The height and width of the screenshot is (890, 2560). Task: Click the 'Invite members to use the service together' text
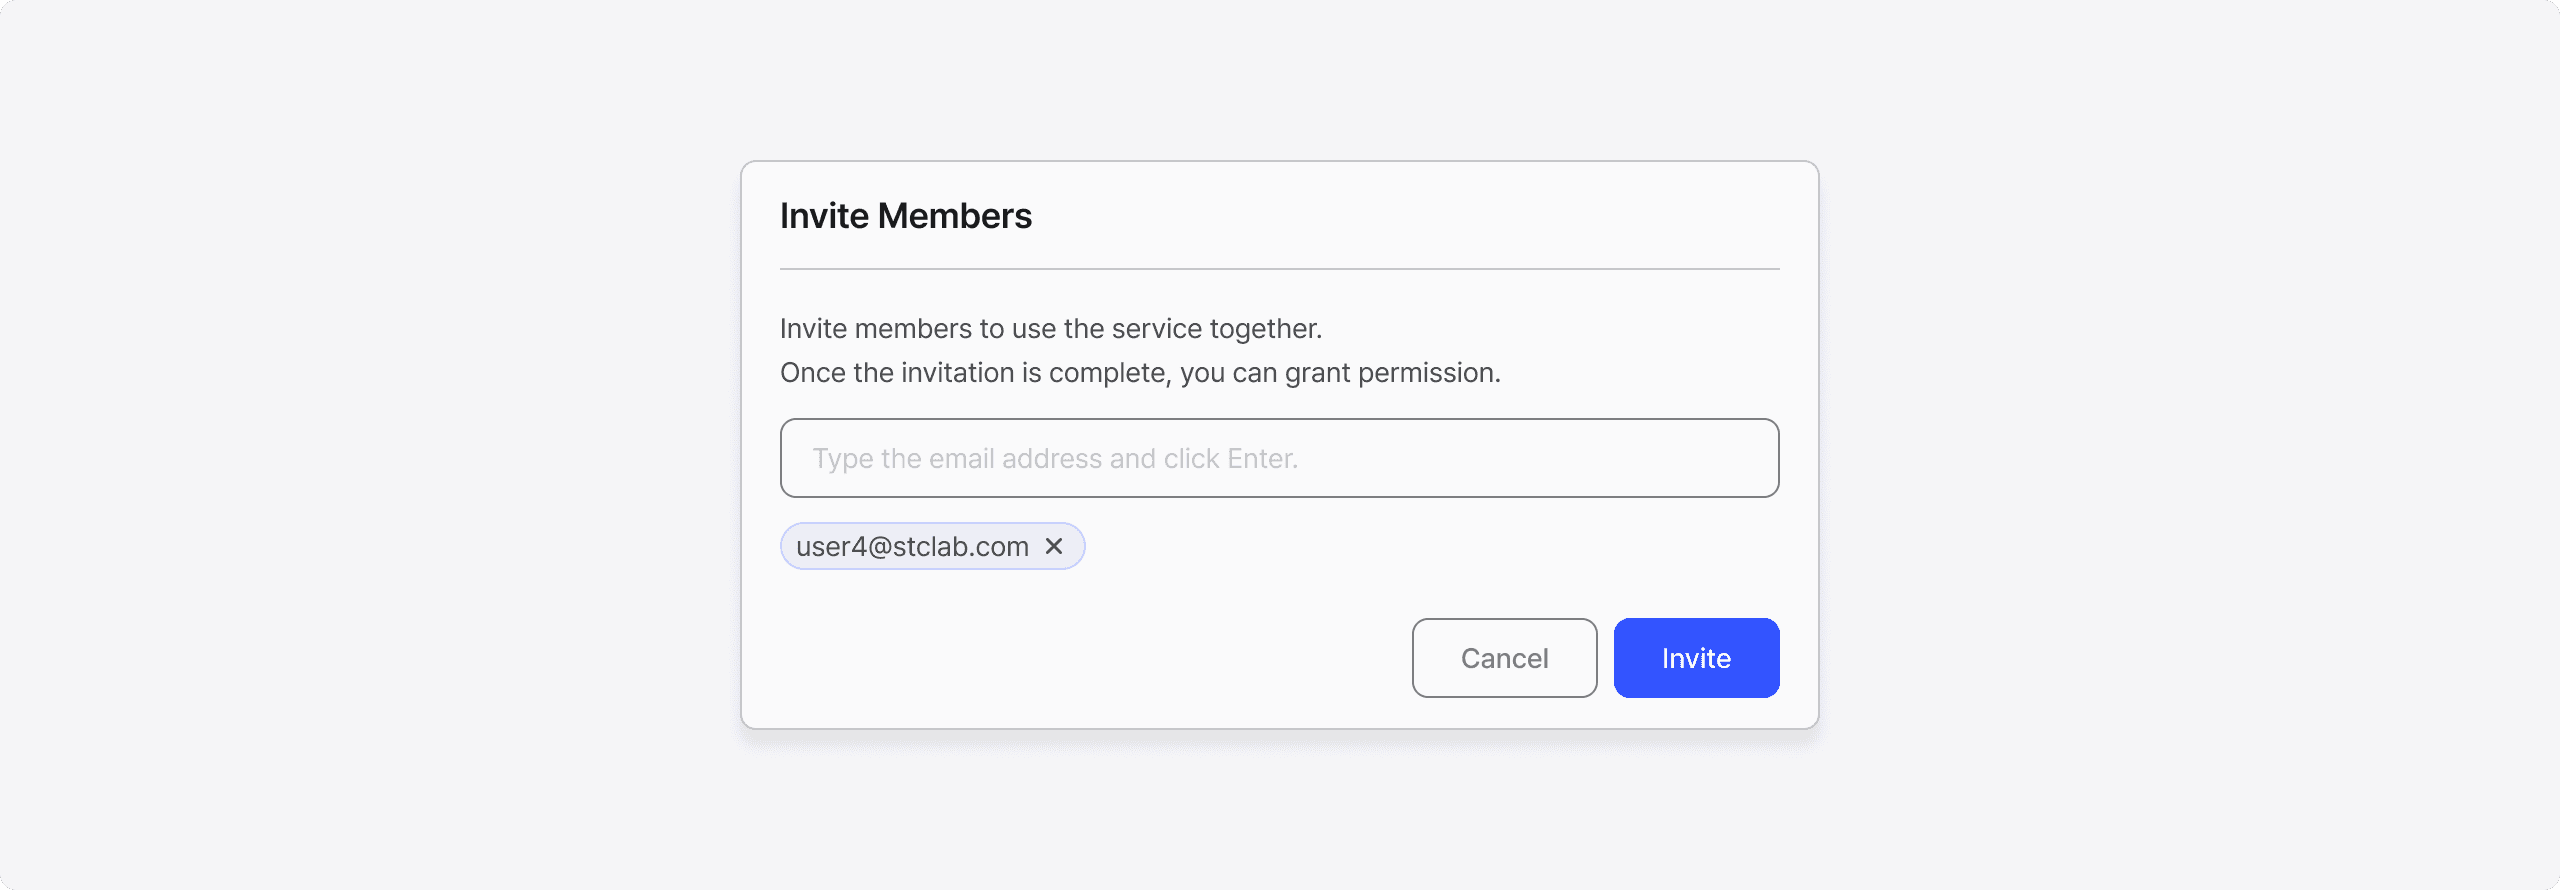coord(1051,329)
